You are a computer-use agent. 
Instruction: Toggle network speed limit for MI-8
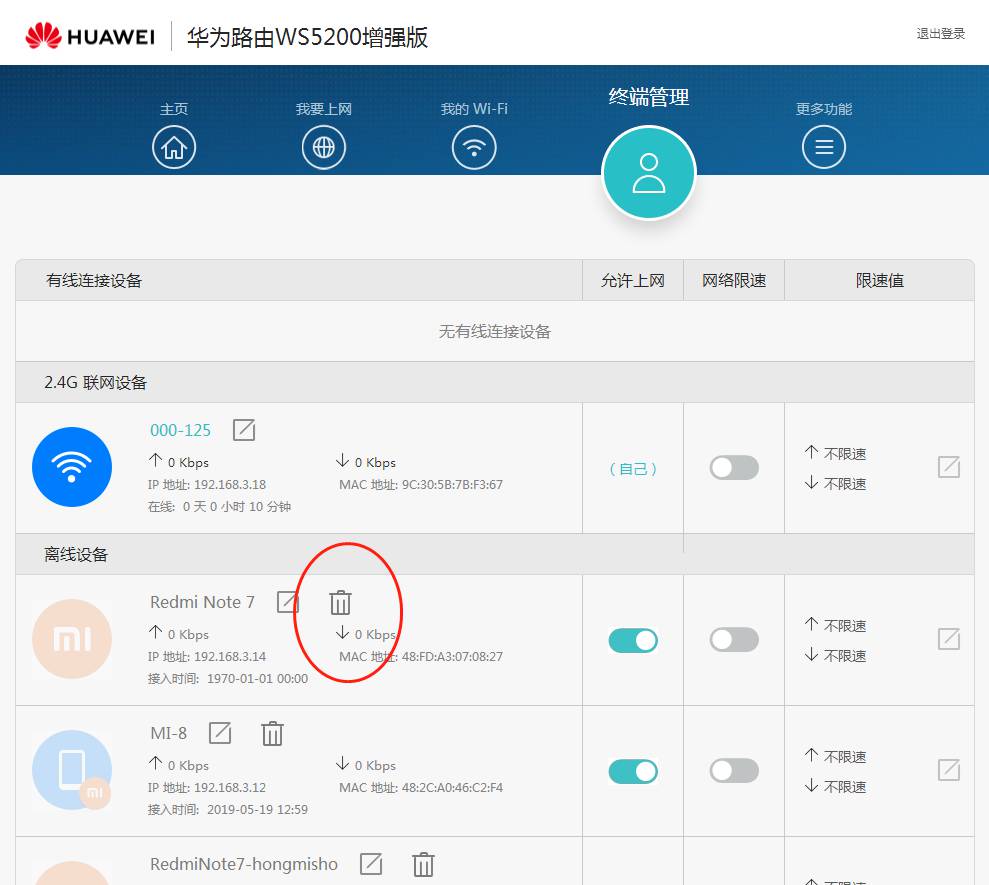coord(734,771)
